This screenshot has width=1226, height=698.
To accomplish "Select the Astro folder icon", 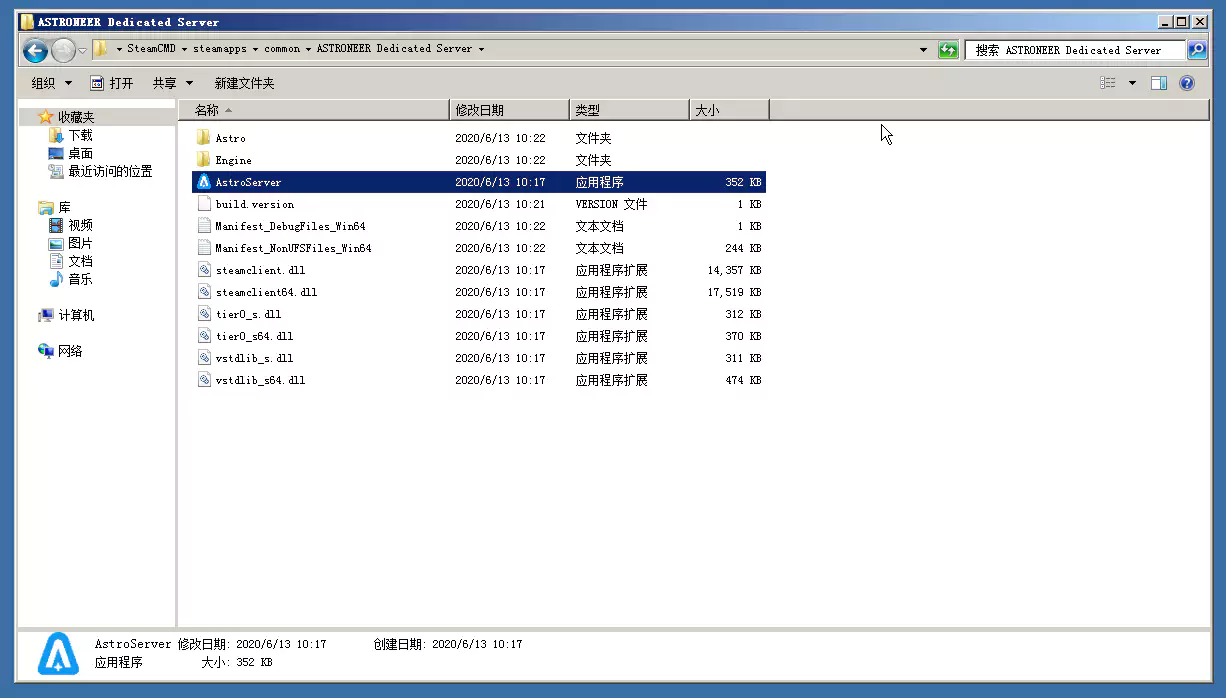I will [204, 138].
